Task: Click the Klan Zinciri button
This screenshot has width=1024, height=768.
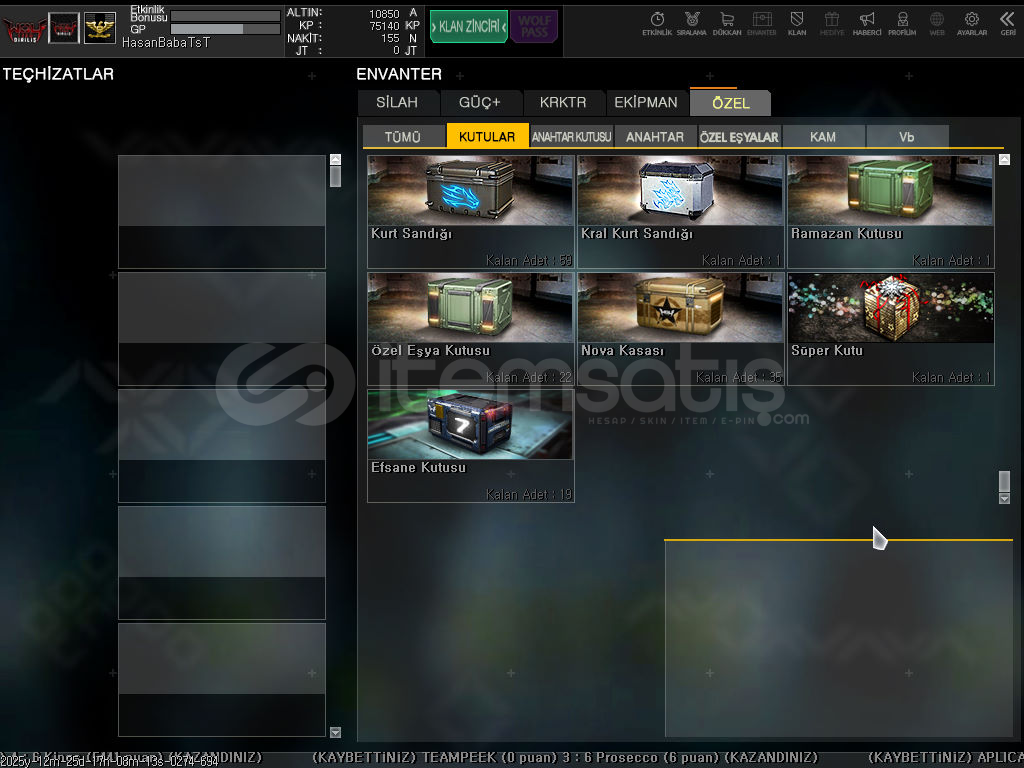Action: (468, 27)
